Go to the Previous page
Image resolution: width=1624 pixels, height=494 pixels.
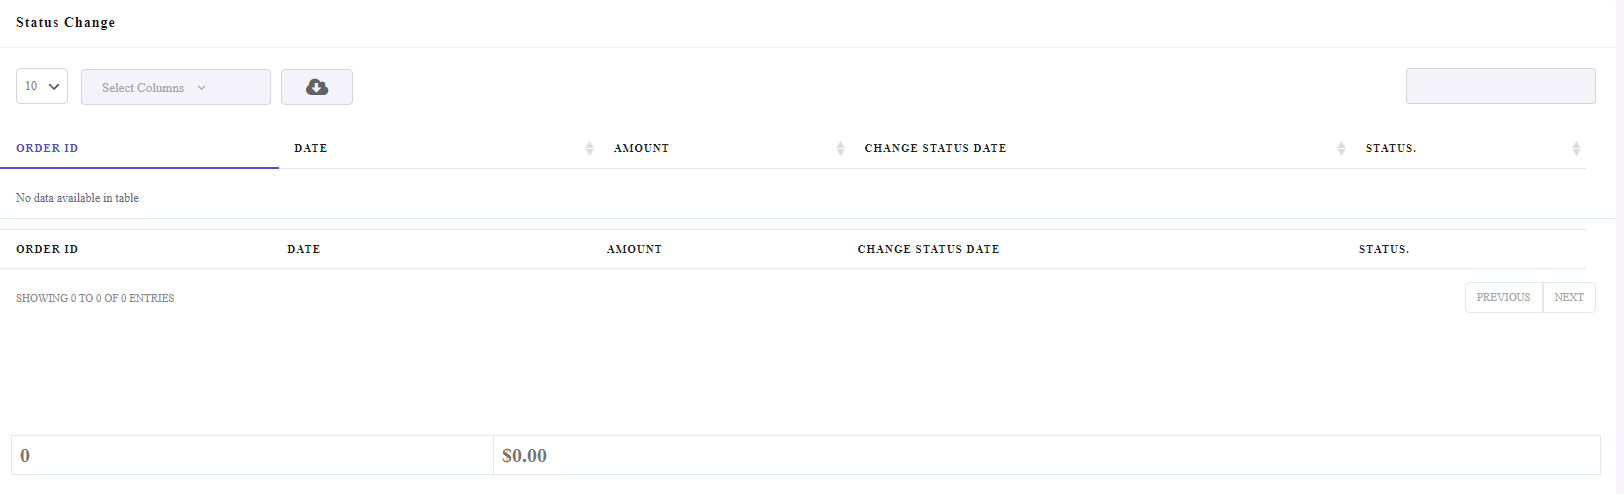1503,297
